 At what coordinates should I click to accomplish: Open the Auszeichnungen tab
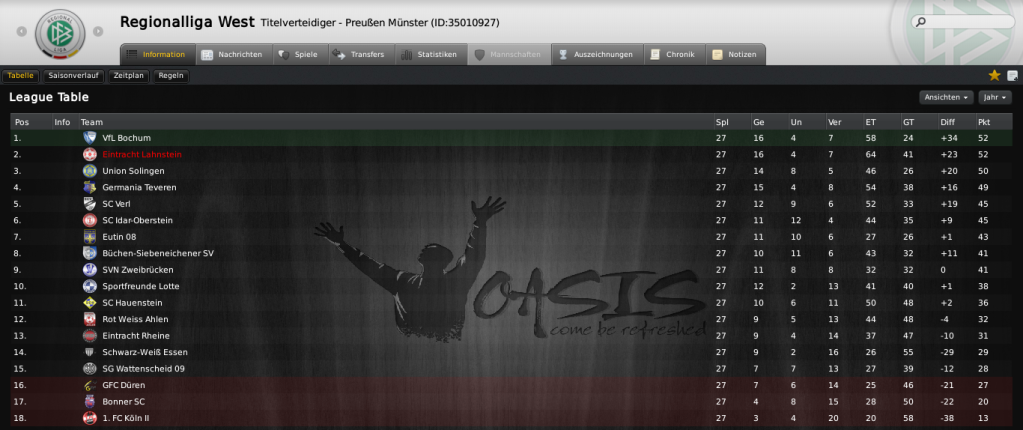click(x=596, y=54)
